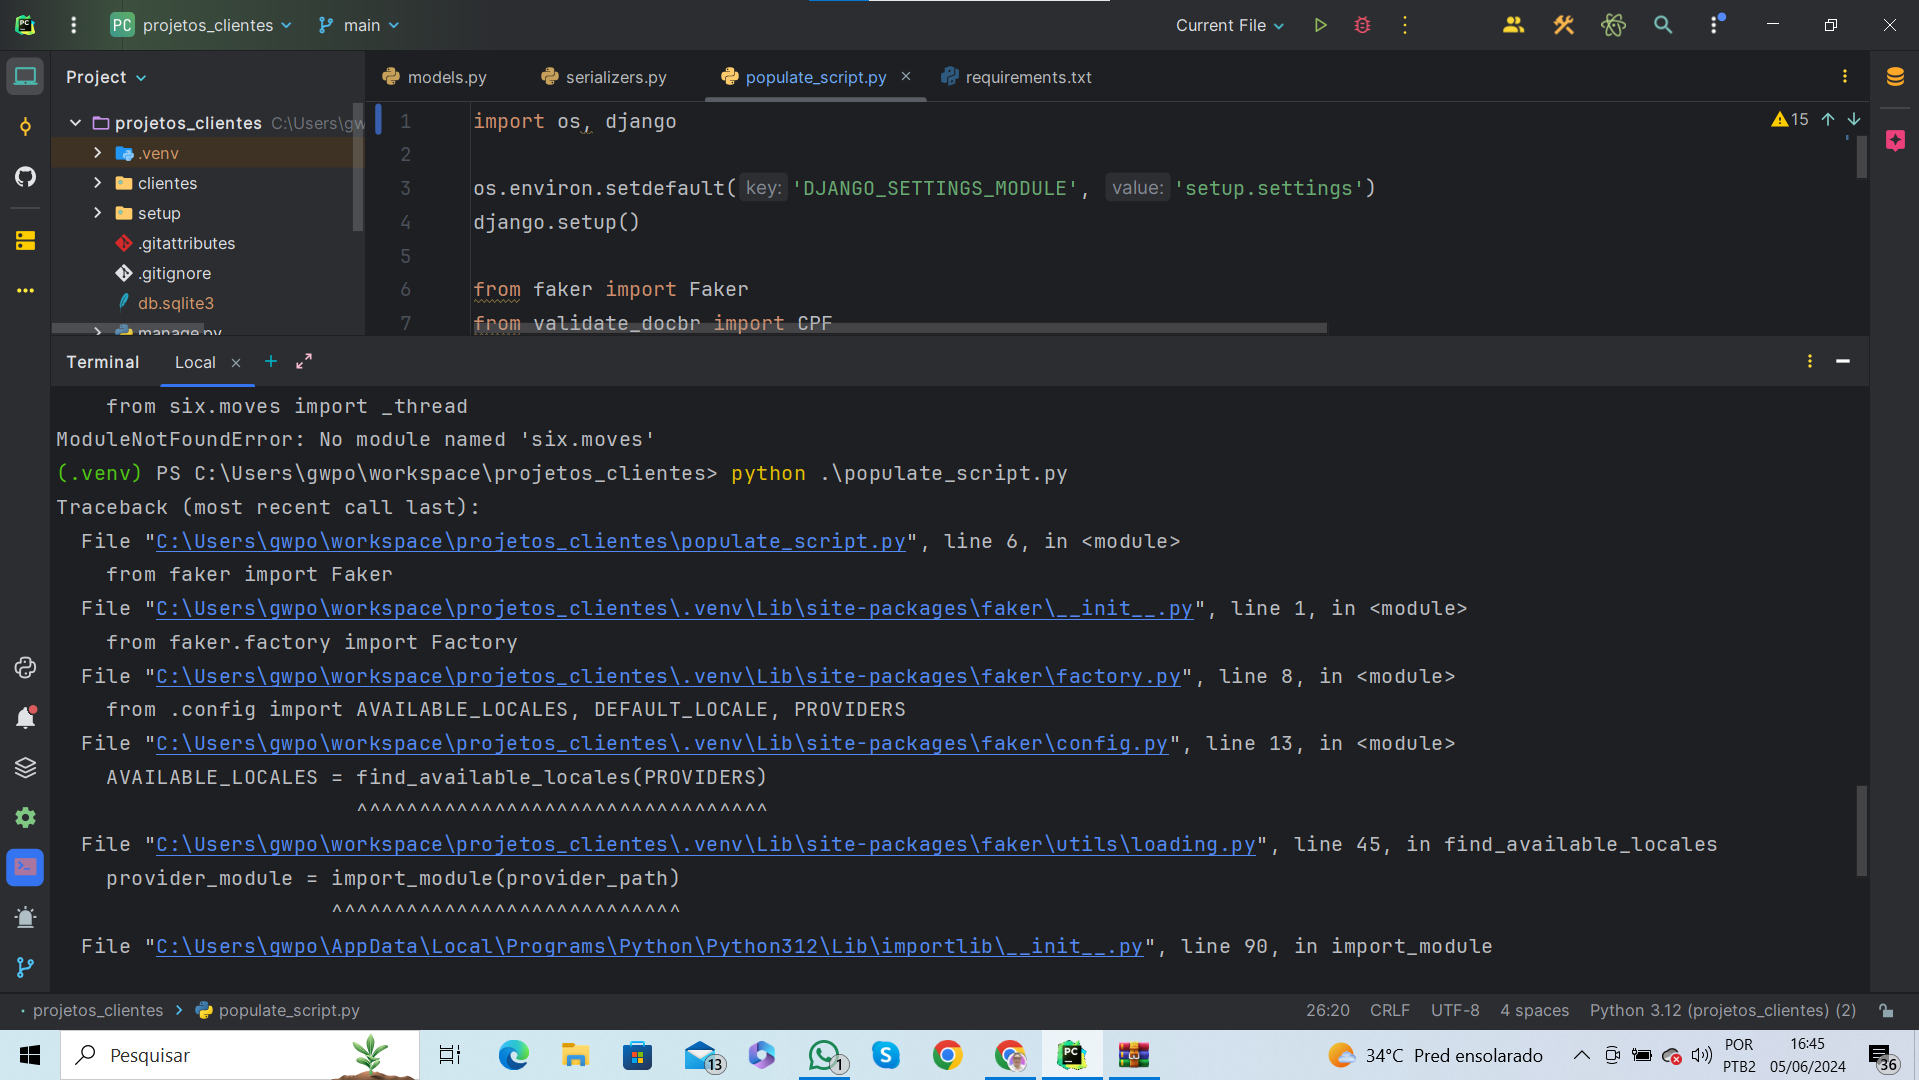1919x1080 pixels.
Task: Switch to the models.py tab
Action: pos(435,77)
